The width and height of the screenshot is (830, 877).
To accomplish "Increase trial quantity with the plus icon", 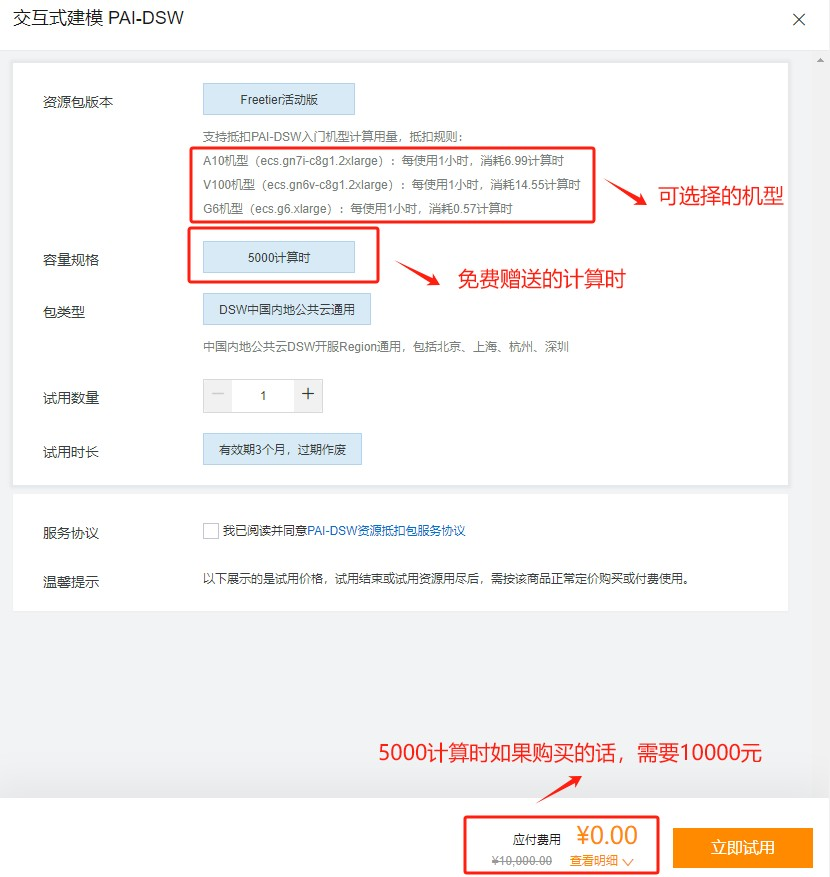I will pos(308,395).
